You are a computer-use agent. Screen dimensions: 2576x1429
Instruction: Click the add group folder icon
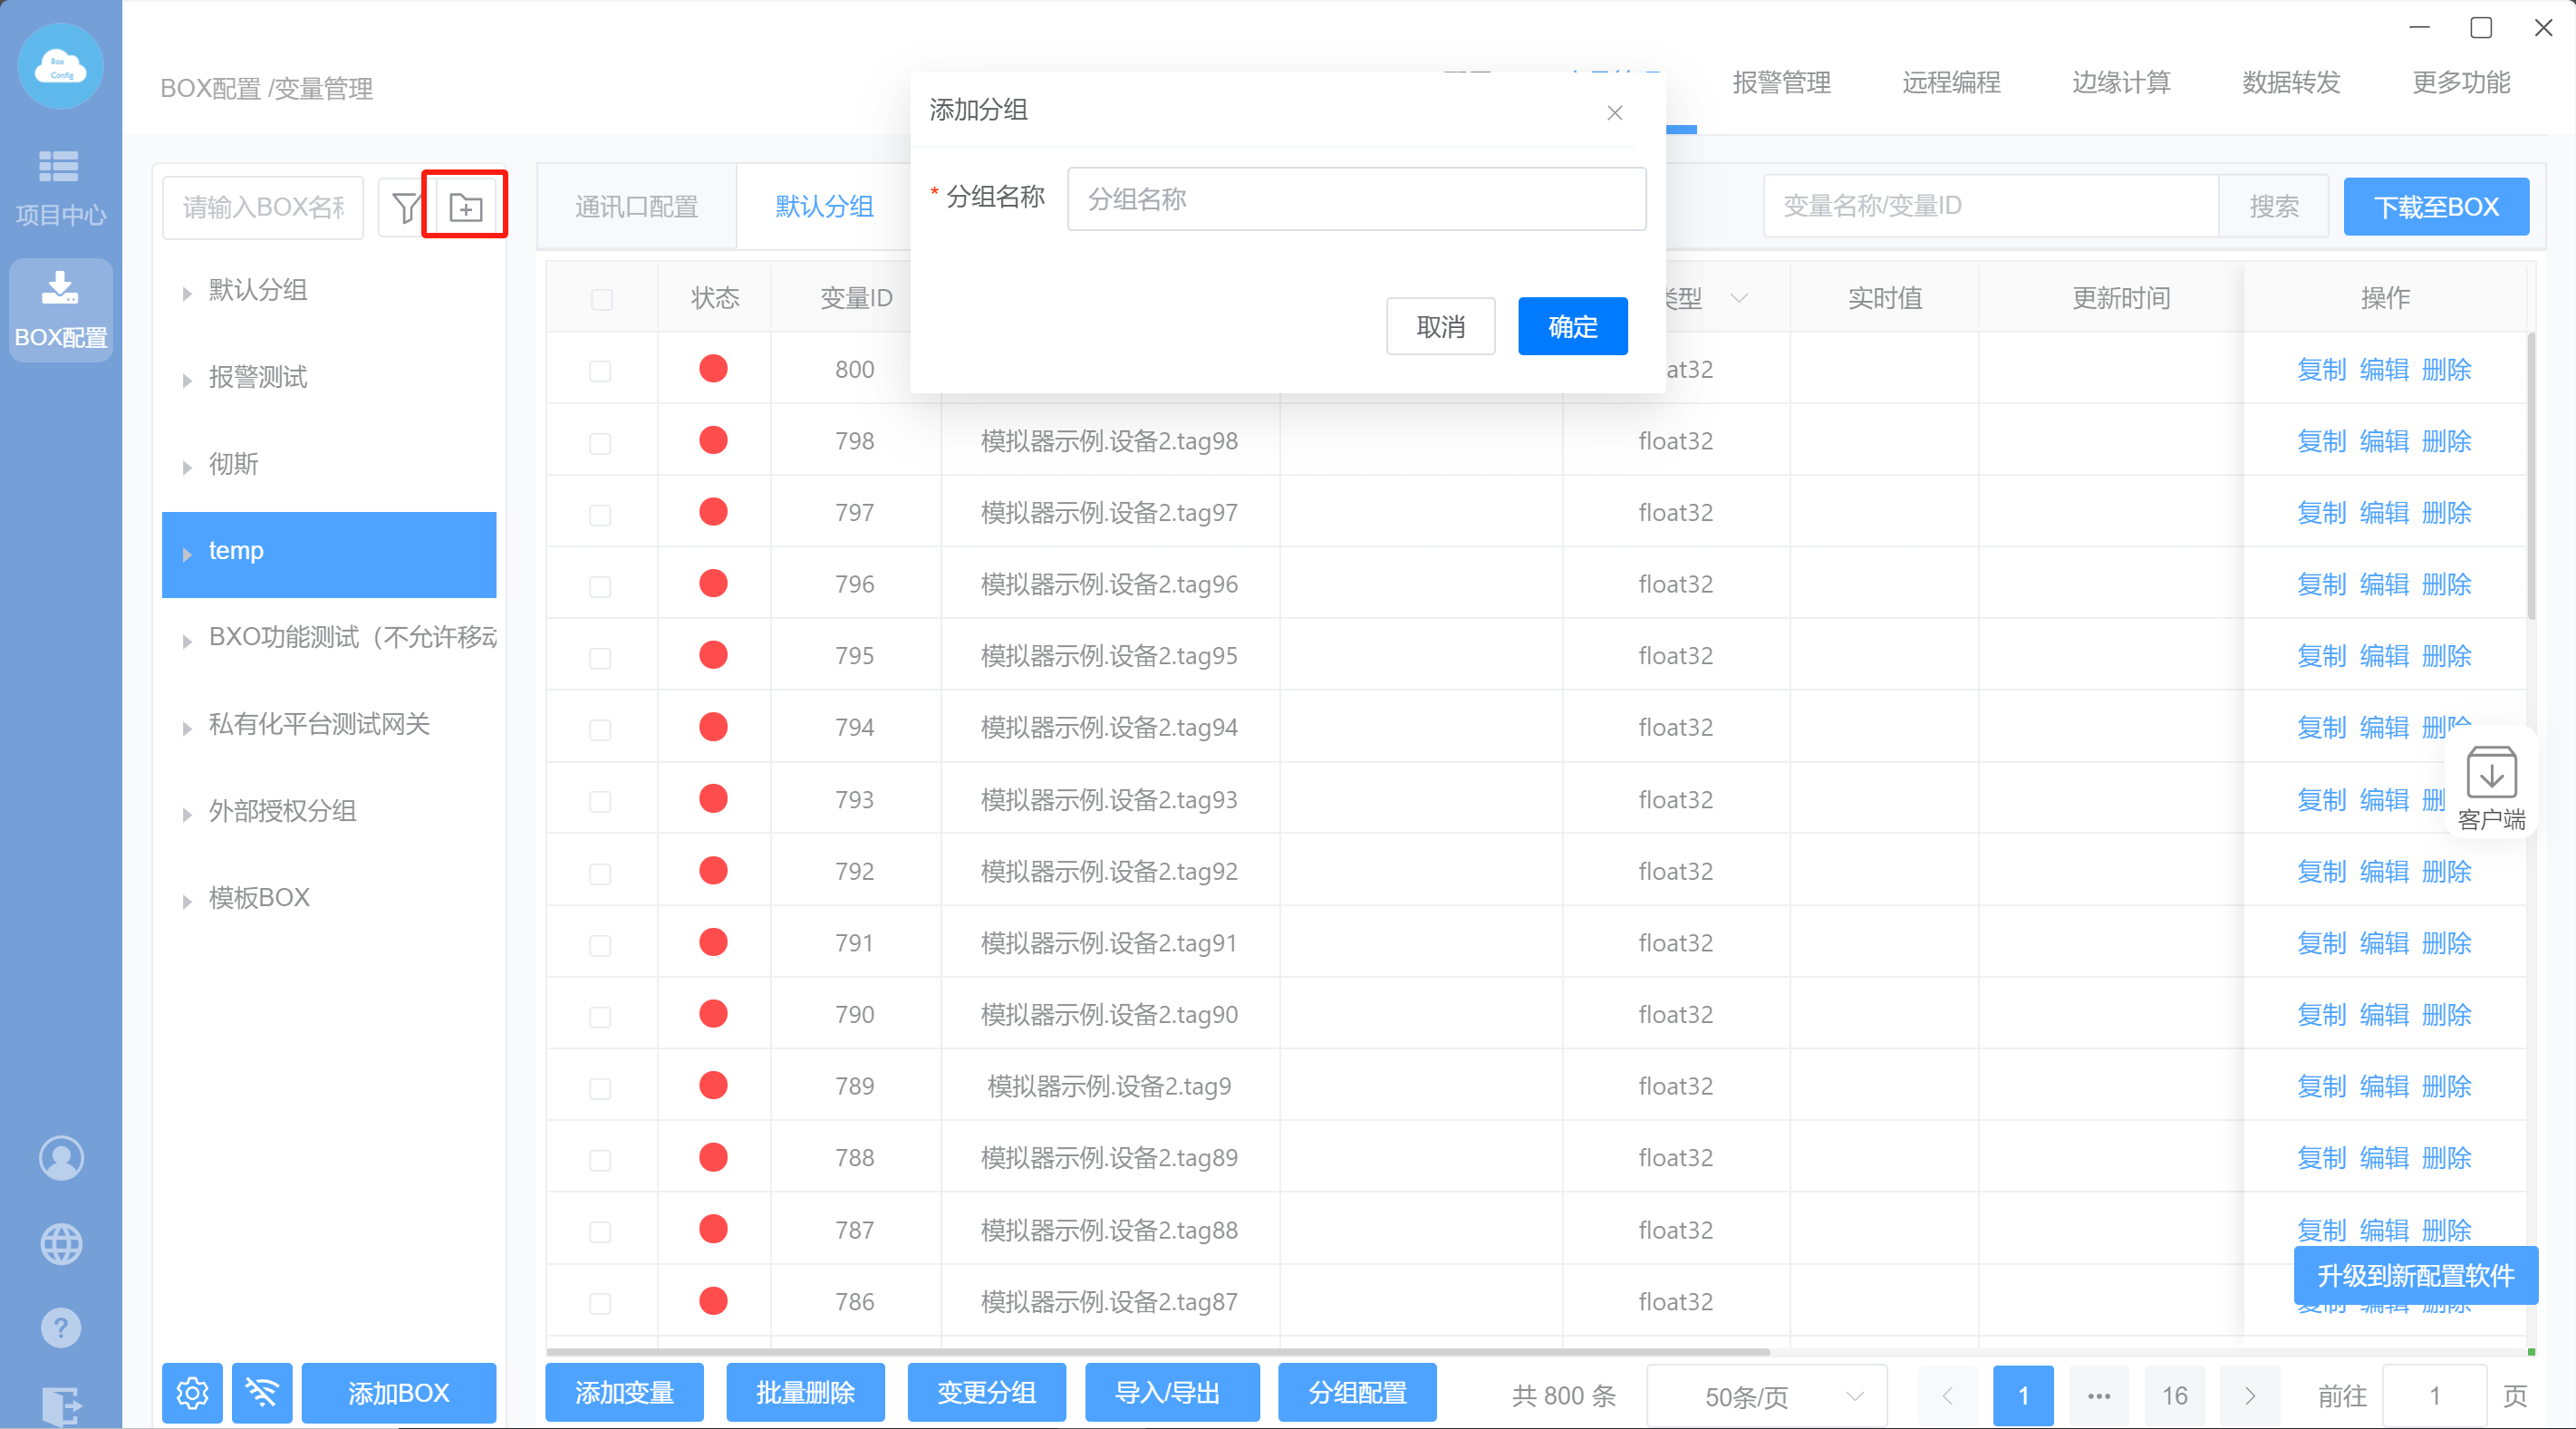465,207
